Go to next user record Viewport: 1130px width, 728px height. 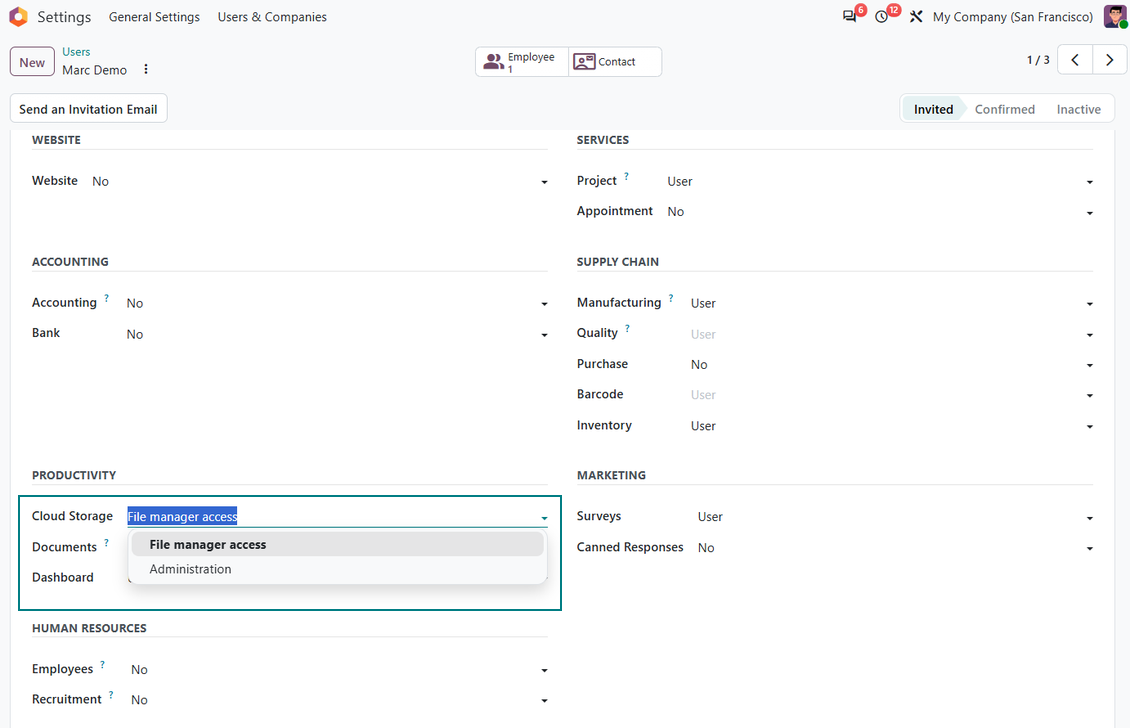[1109, 60]
